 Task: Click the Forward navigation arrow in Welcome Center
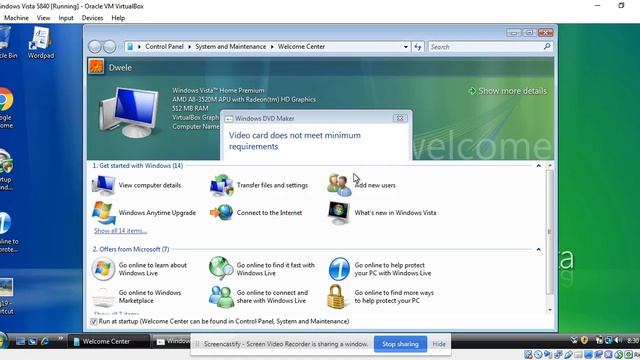pos(109,47)
